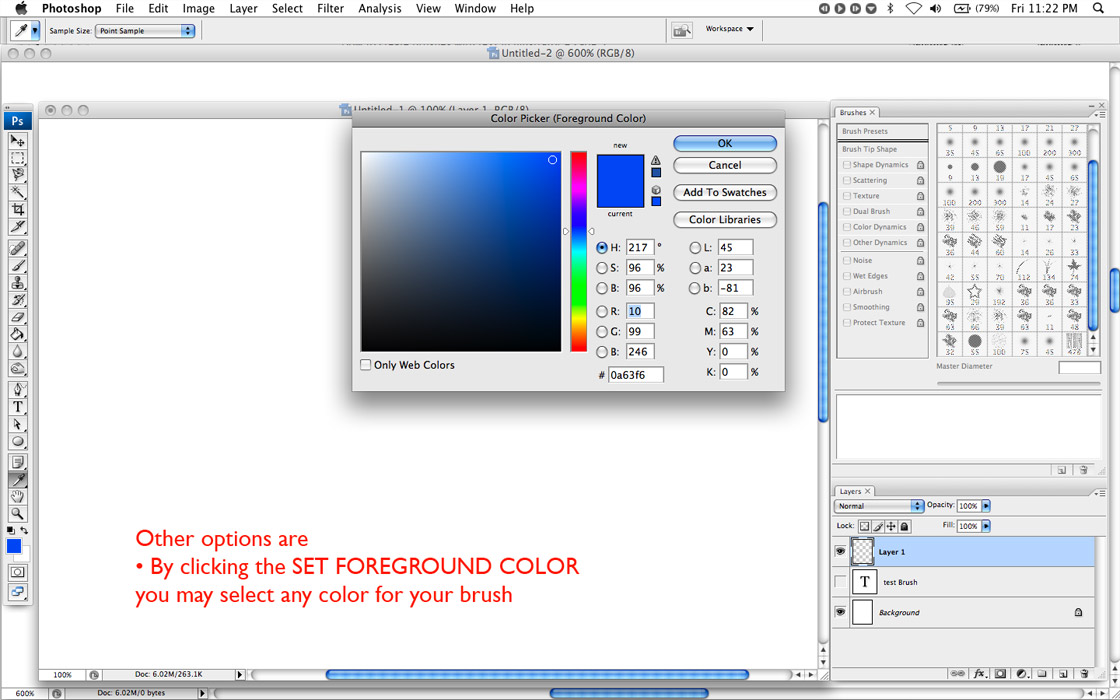Enable the Only Web Colors checkbox

click(366, 365)
